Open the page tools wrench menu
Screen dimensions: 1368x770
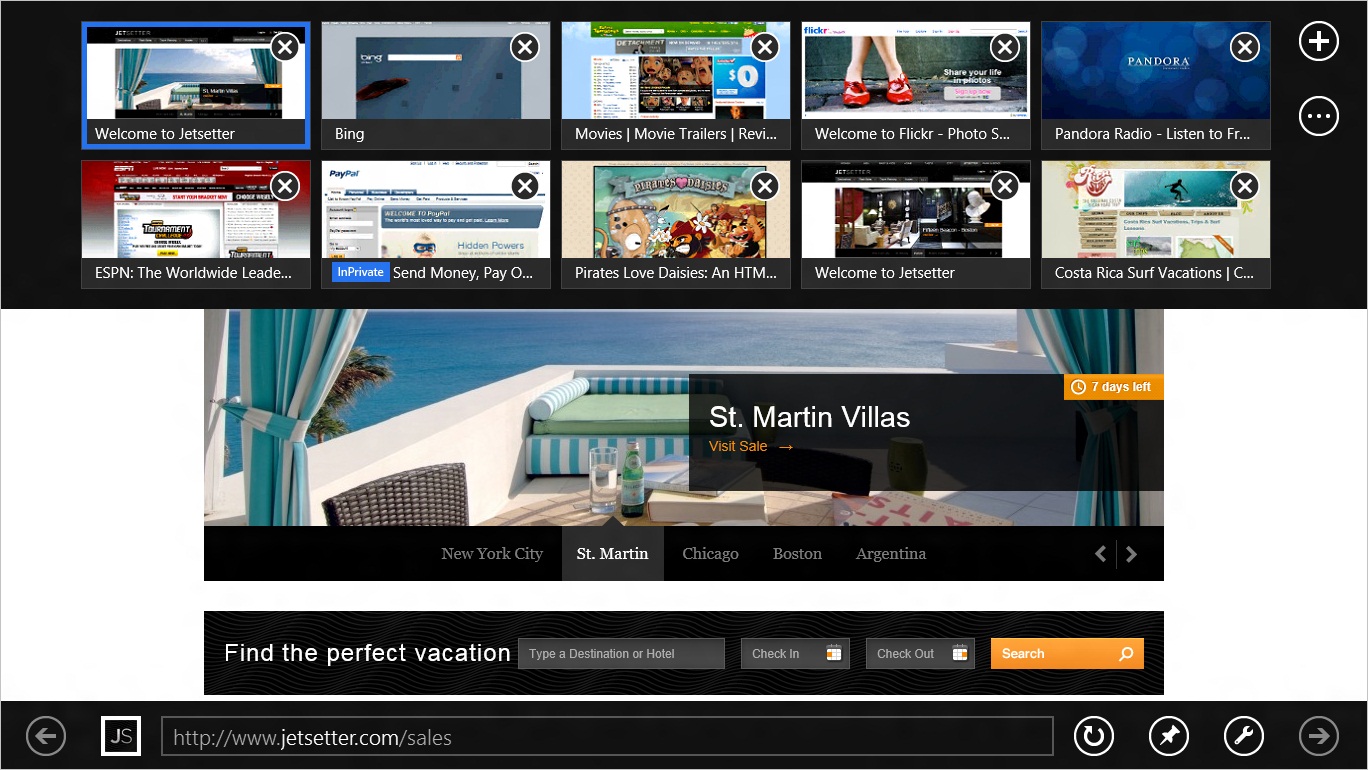point(1243,736)
